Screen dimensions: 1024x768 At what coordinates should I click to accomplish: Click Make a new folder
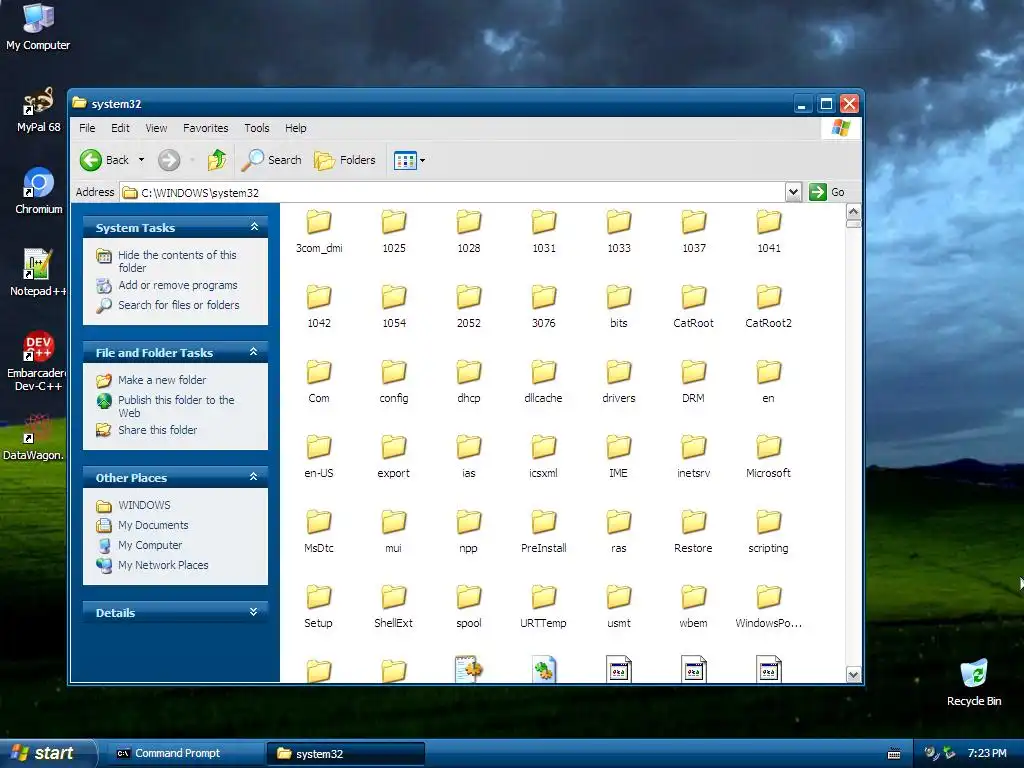click(x=162, y=380)
